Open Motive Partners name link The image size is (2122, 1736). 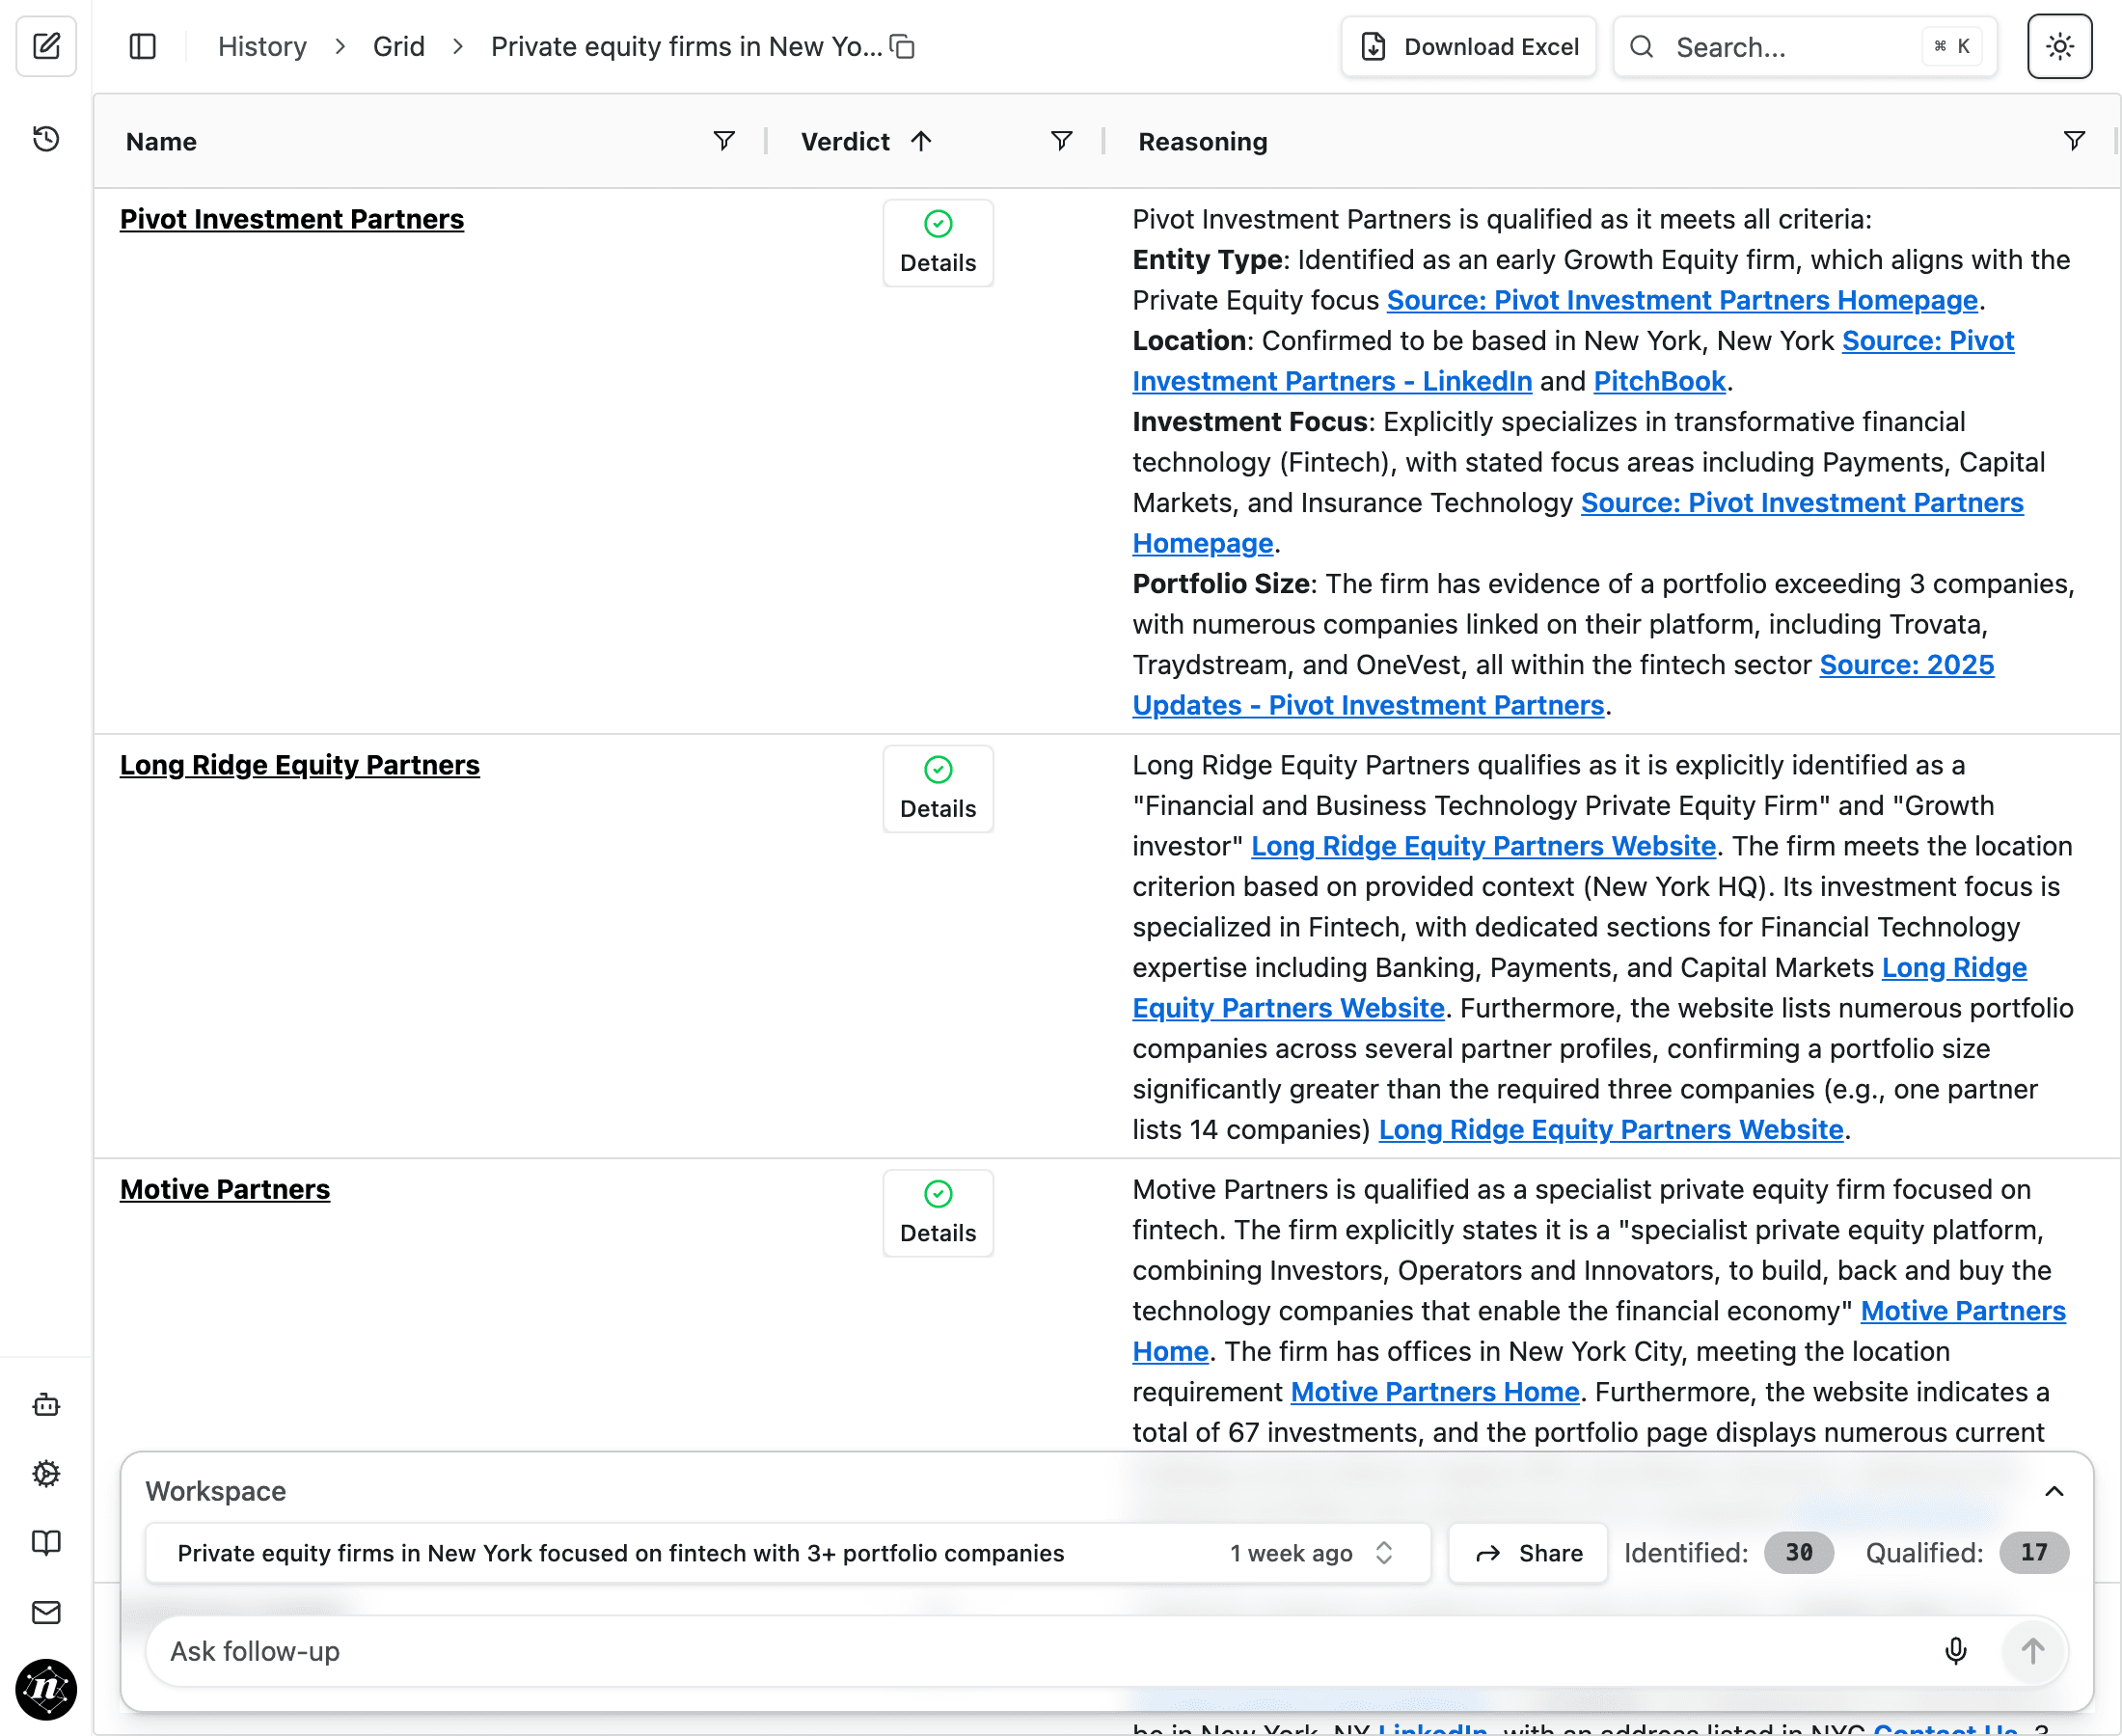pyautogui.click(x=224, y=1189)
